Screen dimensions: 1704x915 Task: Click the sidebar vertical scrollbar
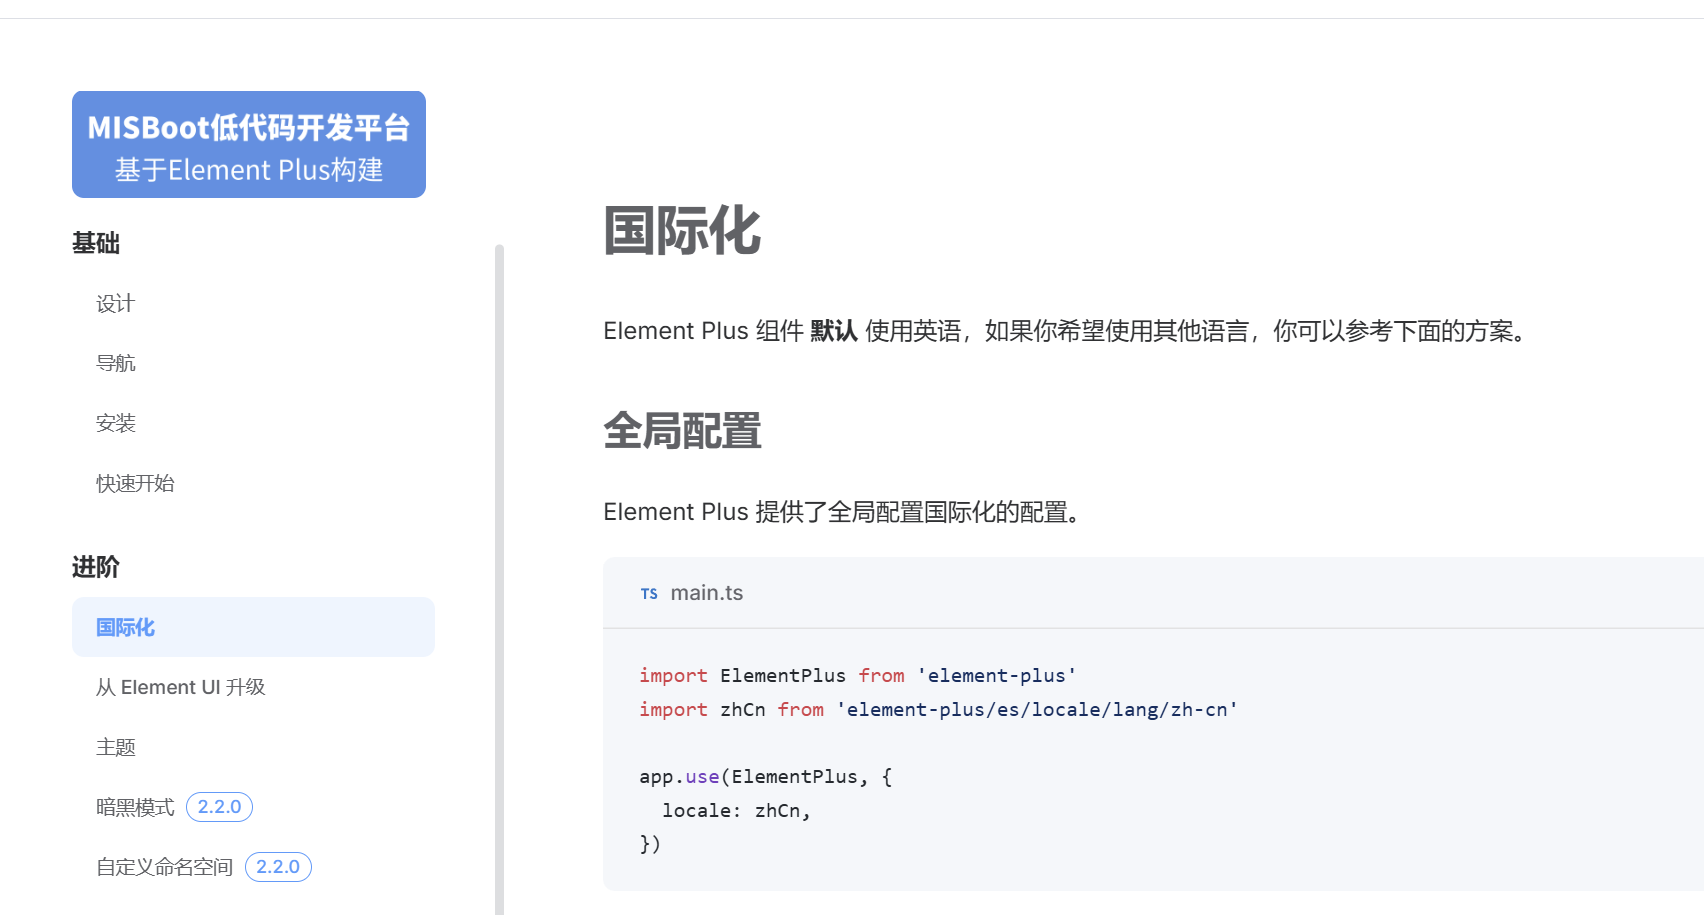(499, 579)
